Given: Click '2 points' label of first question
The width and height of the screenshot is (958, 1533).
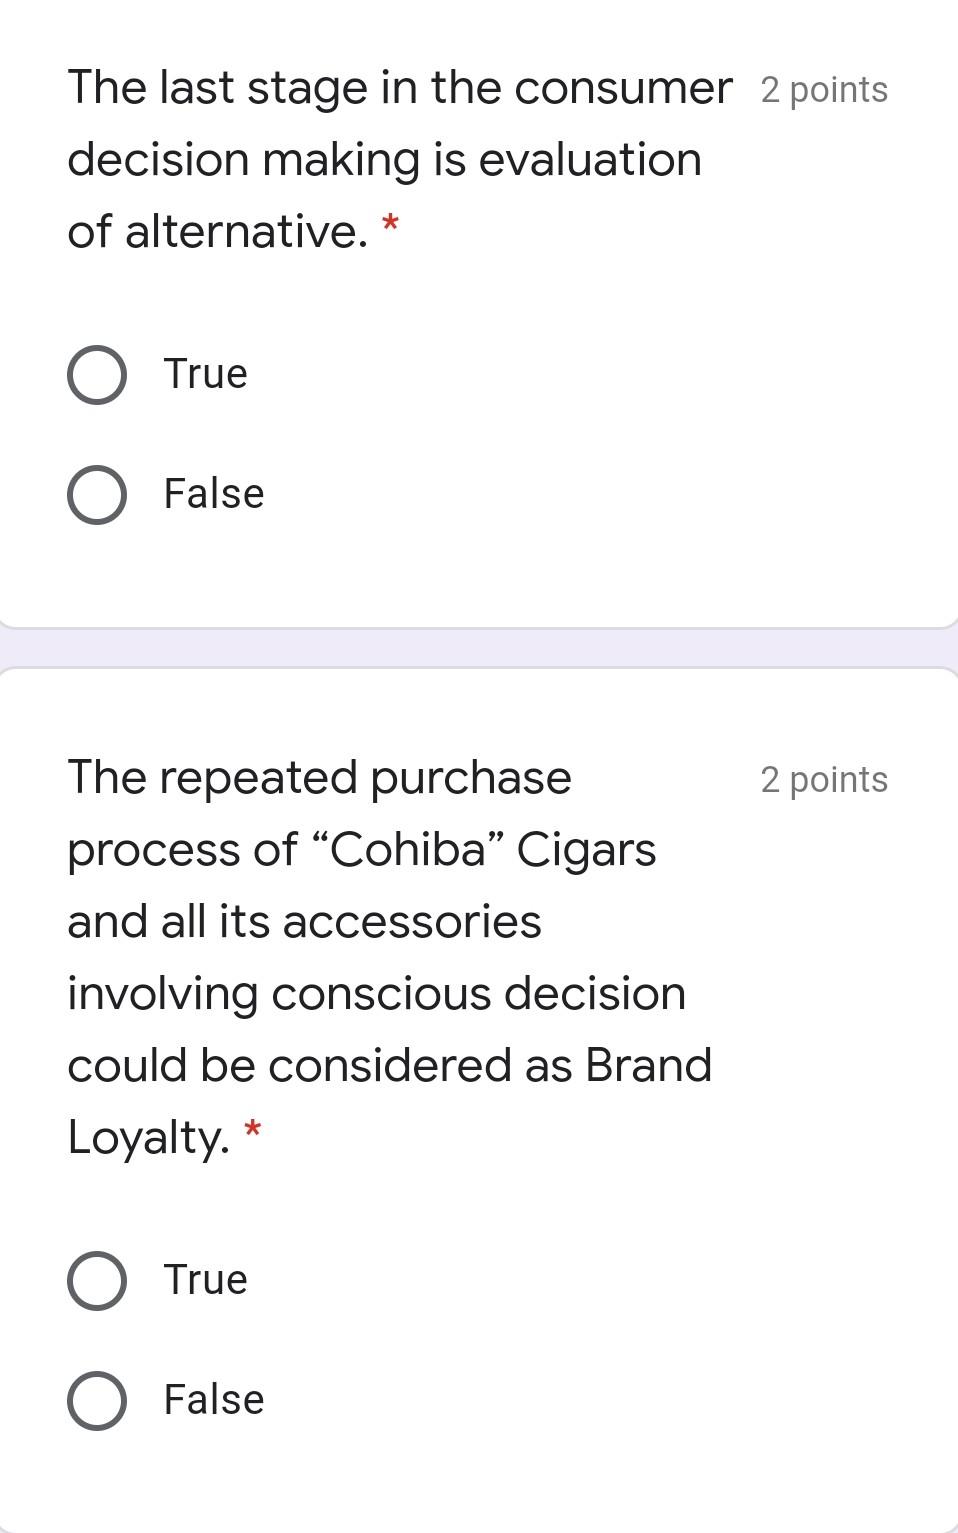Looking at the screenshot, I should [x=823, y=90].
